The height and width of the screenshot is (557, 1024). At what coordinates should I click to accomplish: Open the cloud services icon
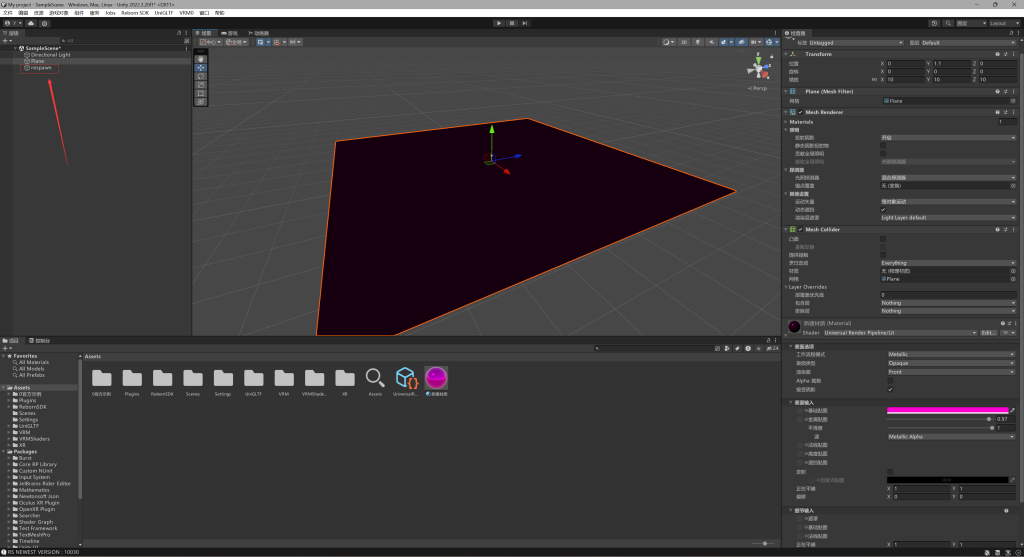[31, 22]
